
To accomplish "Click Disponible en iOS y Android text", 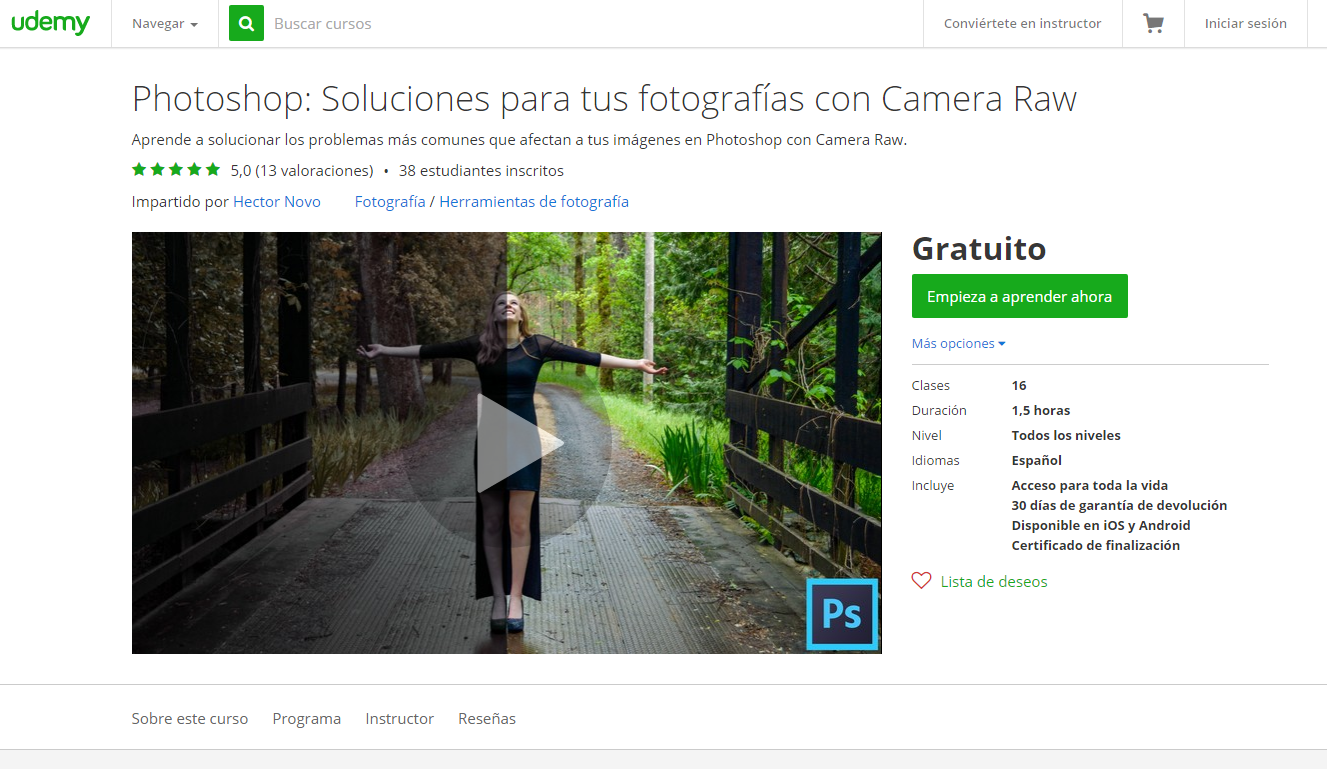I will pyautogui.click(x=1101, y=525).
